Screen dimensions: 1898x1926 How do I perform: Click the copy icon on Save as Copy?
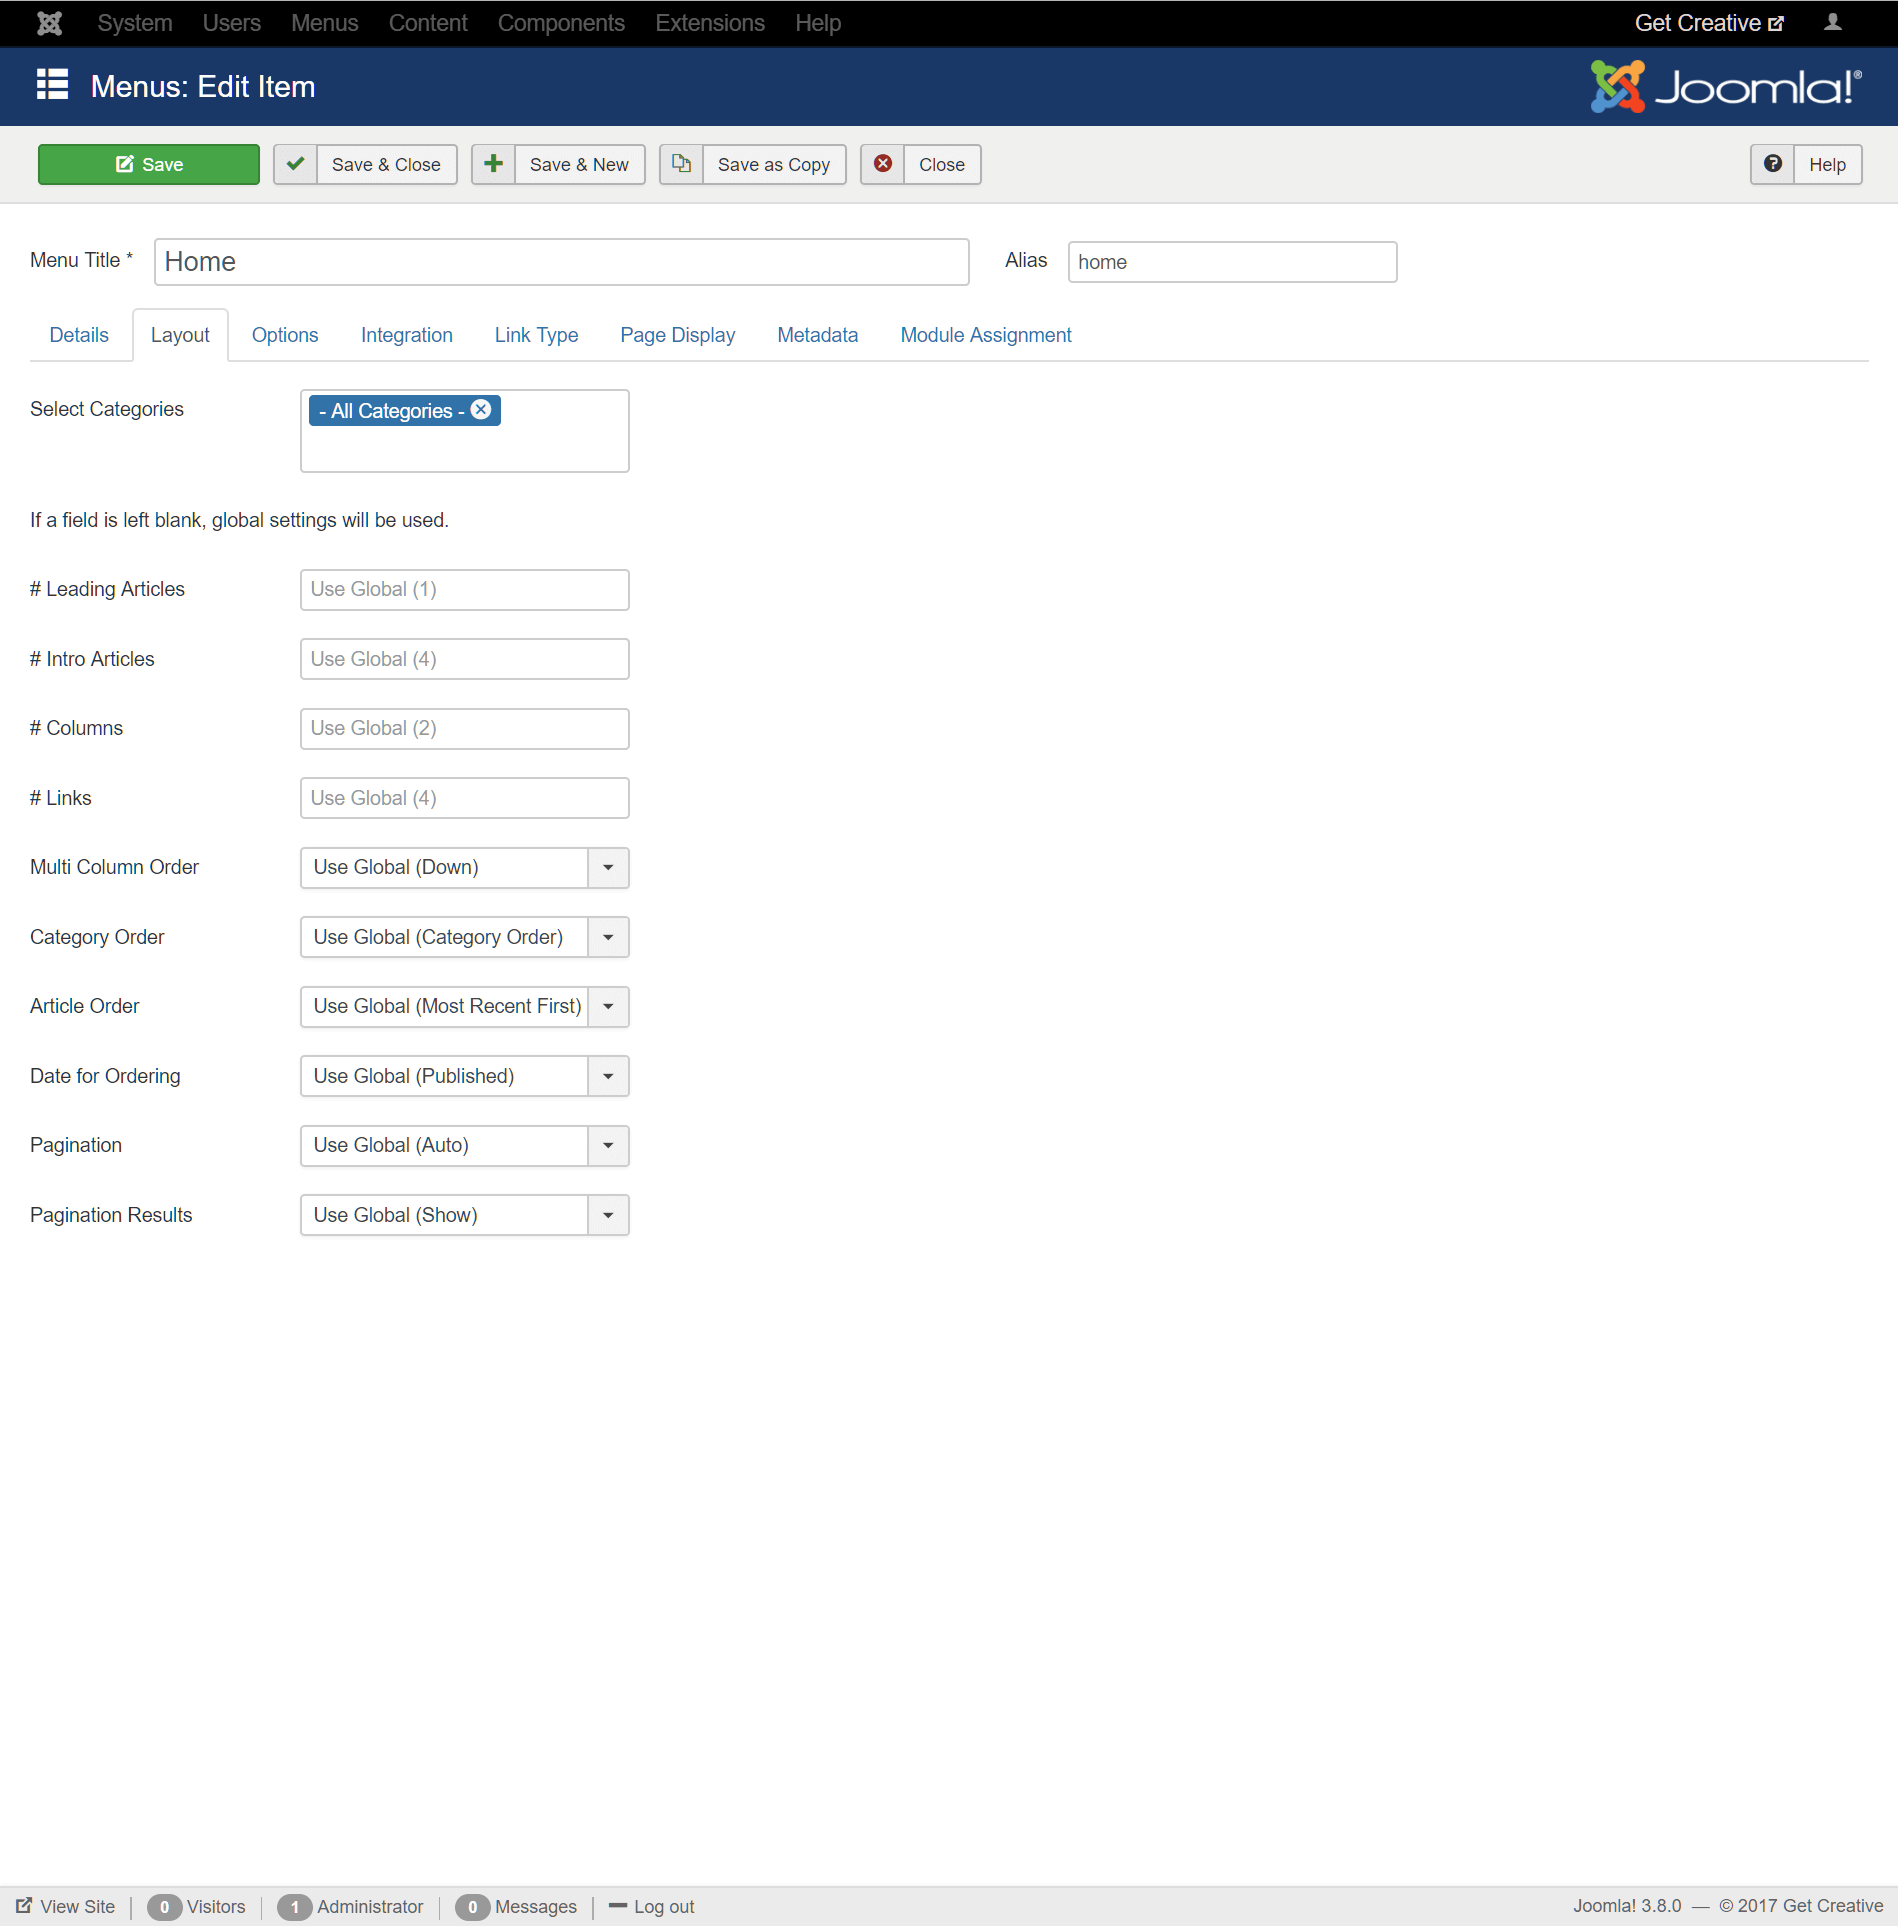tap(681, 164)
